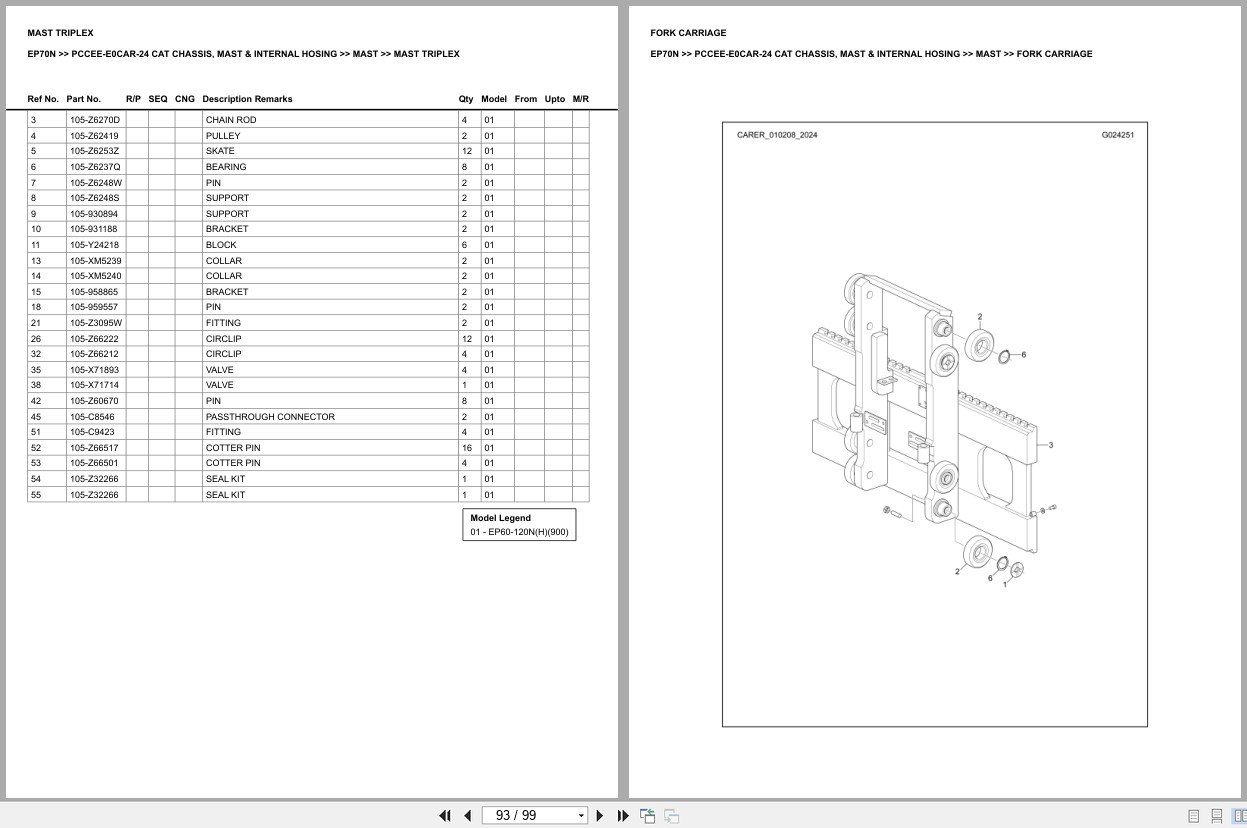Viewport: 1247px width, 828px height.
Task: Select part number 105-930894
Action: point(94,214)
